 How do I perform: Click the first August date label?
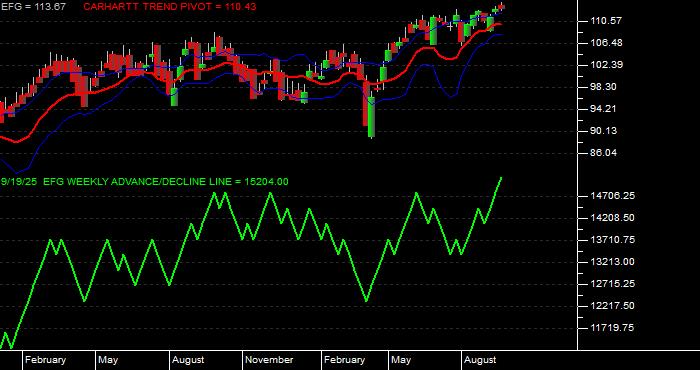(x=188, y=360)
